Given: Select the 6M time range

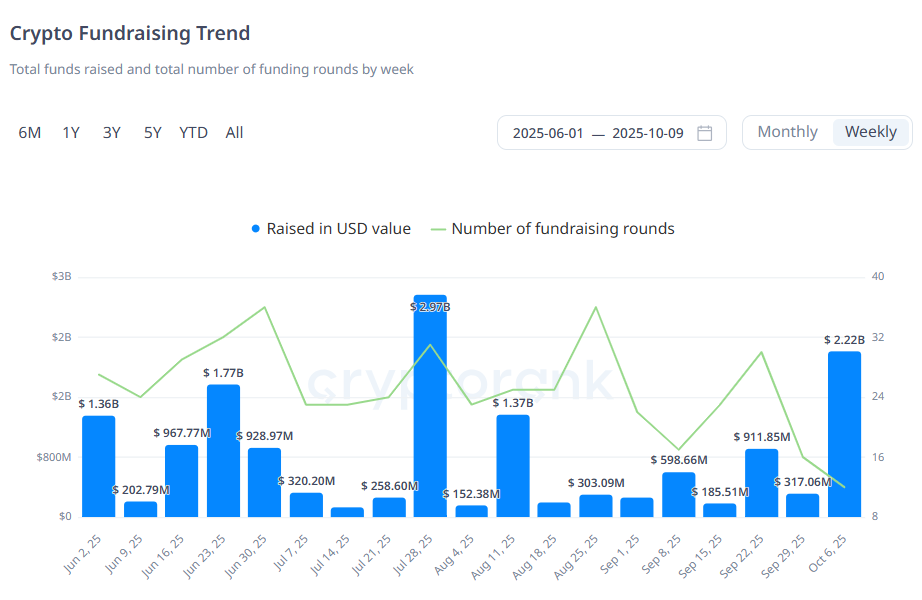Looking at the screenshot, I should pyautogui.click(x=30, y=133).
